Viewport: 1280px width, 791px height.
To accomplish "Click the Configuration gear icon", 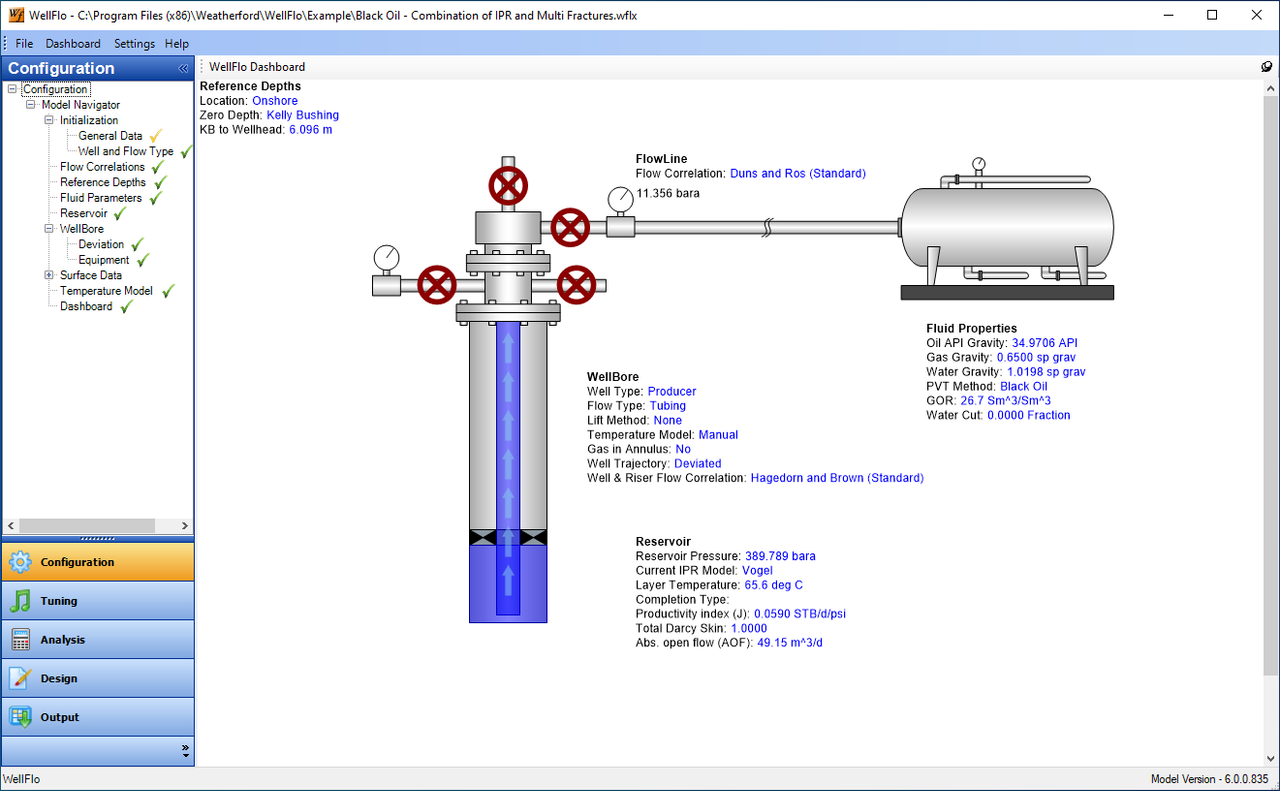I will click(20, 562).
